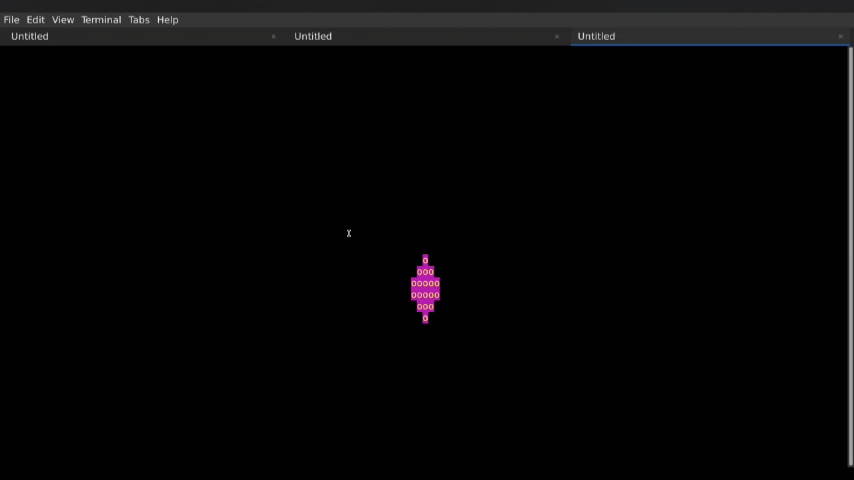The image size is (854, 480).
Task: Select the third Untitled tab
Action: pyautogui.click(x=708, y=37)
